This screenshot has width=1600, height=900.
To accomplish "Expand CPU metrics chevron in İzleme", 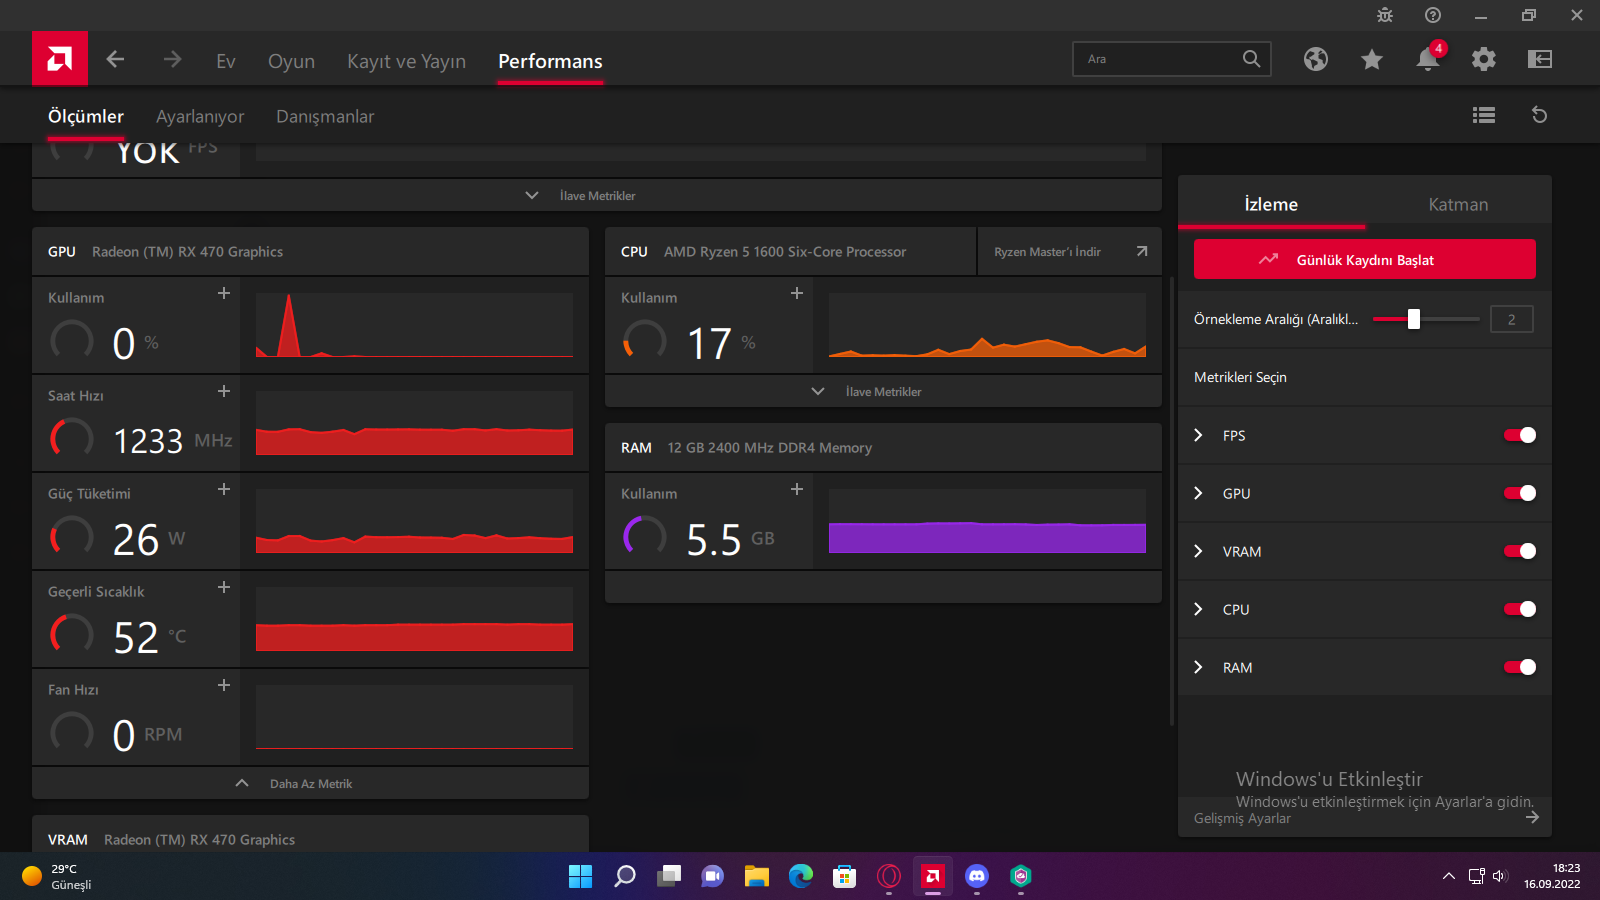I will click(x=1198, y=609).
